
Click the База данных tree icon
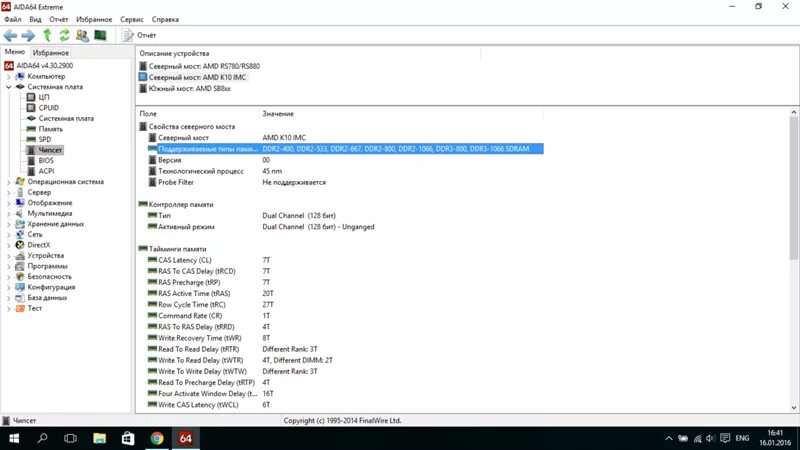coord(20,297)
